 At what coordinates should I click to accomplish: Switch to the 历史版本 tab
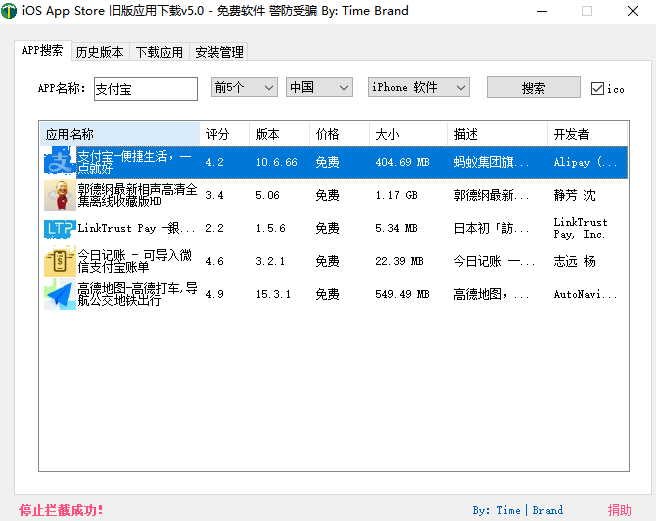[x=100, y=52]
